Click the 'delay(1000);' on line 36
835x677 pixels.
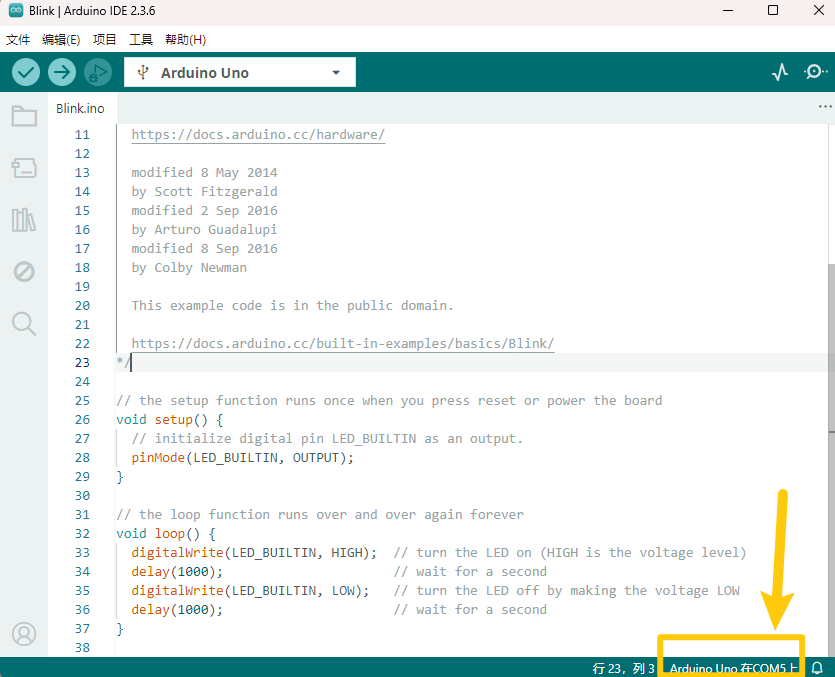pos(177,610)
